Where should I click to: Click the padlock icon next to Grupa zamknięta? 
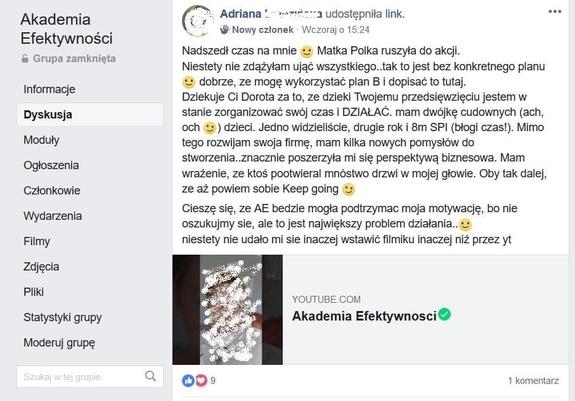pyautogui.click(x=25, y=59)
